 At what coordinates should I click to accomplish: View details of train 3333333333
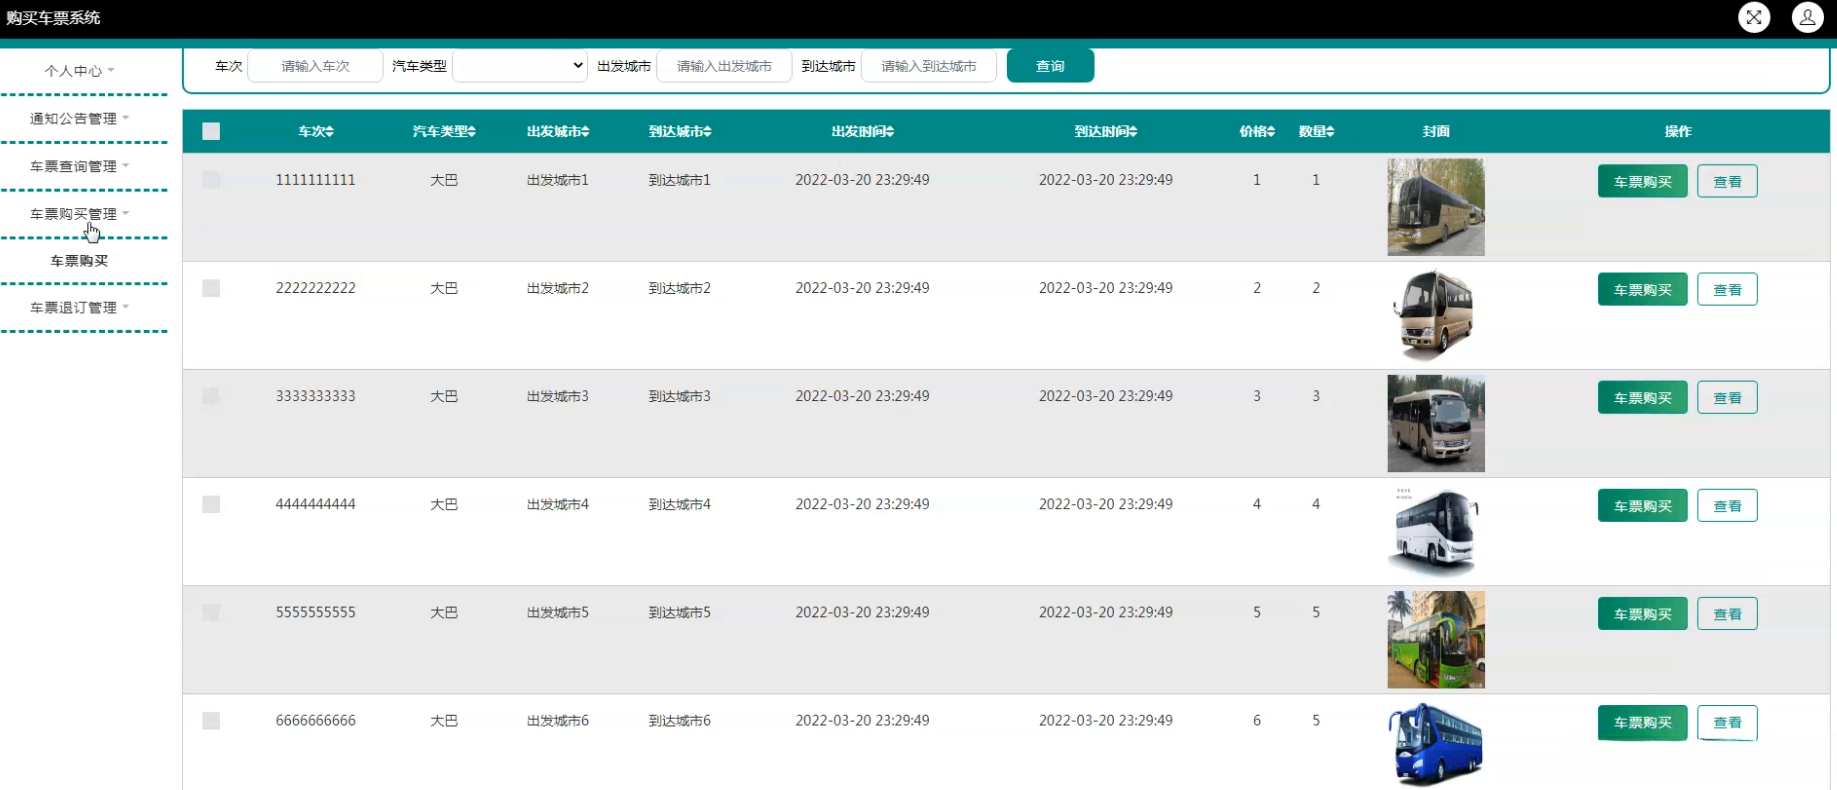click(1727, 397)
